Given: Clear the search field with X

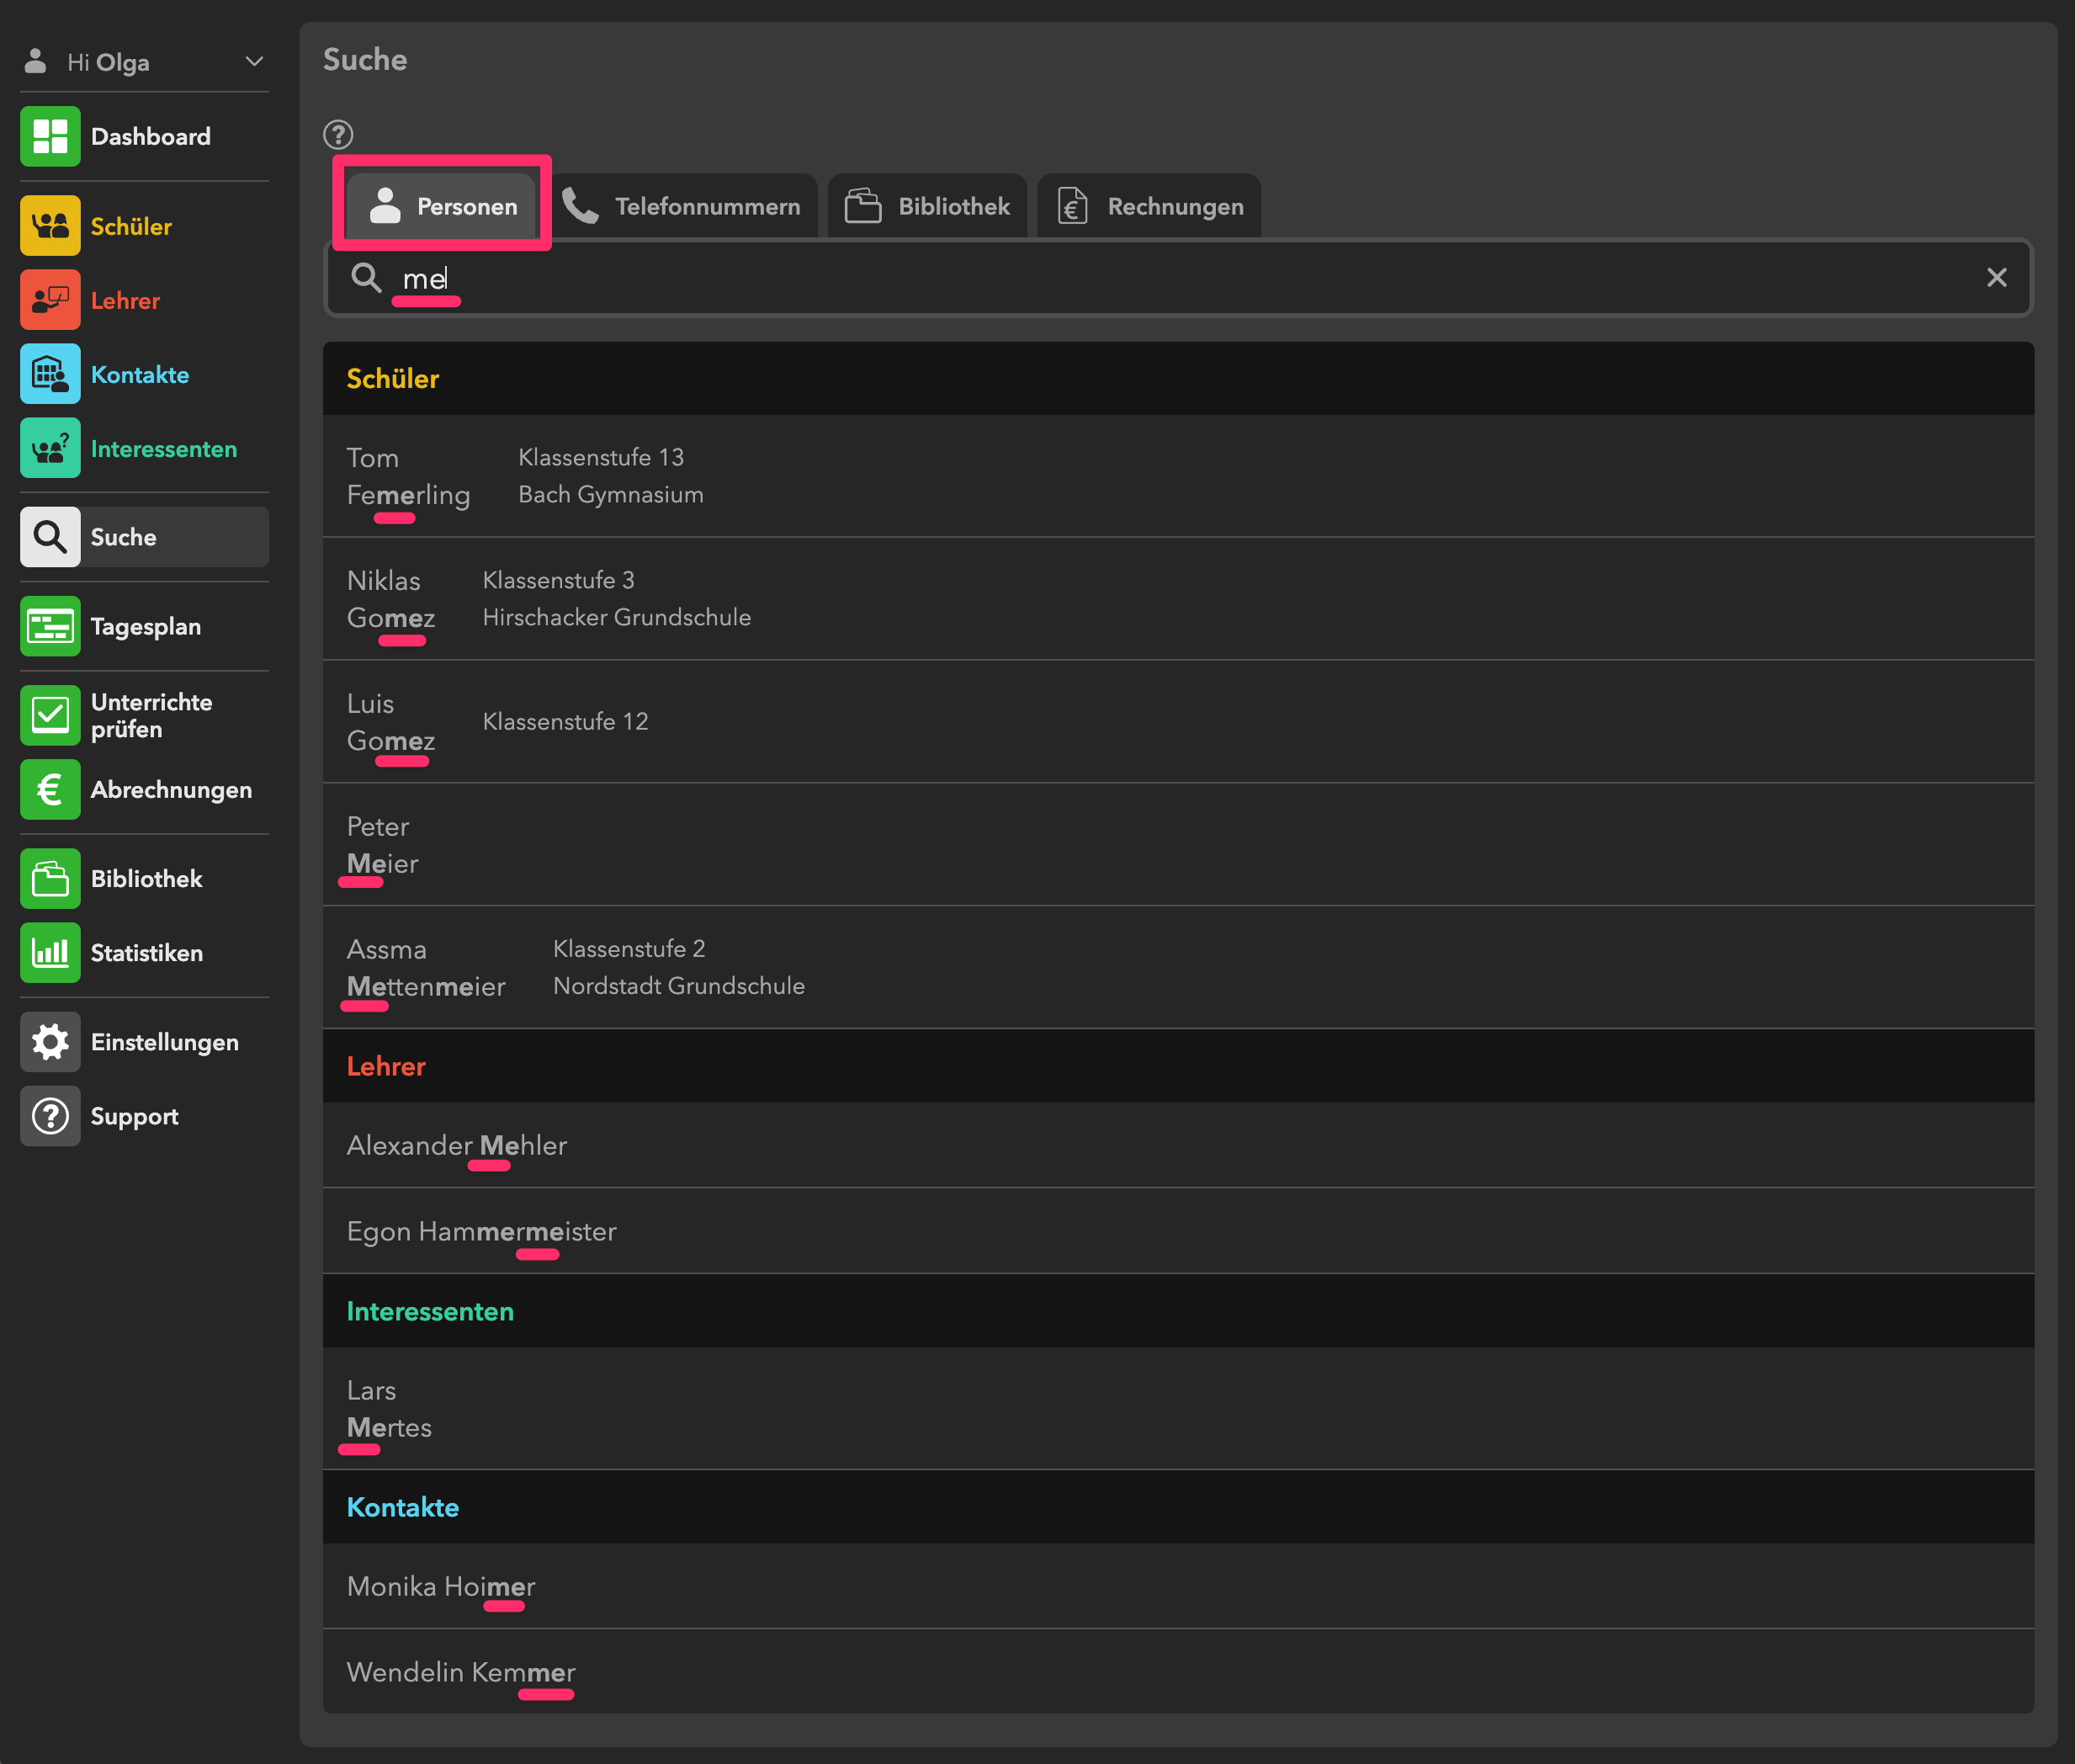Looking at the screenshot, I should (1996, 278).
